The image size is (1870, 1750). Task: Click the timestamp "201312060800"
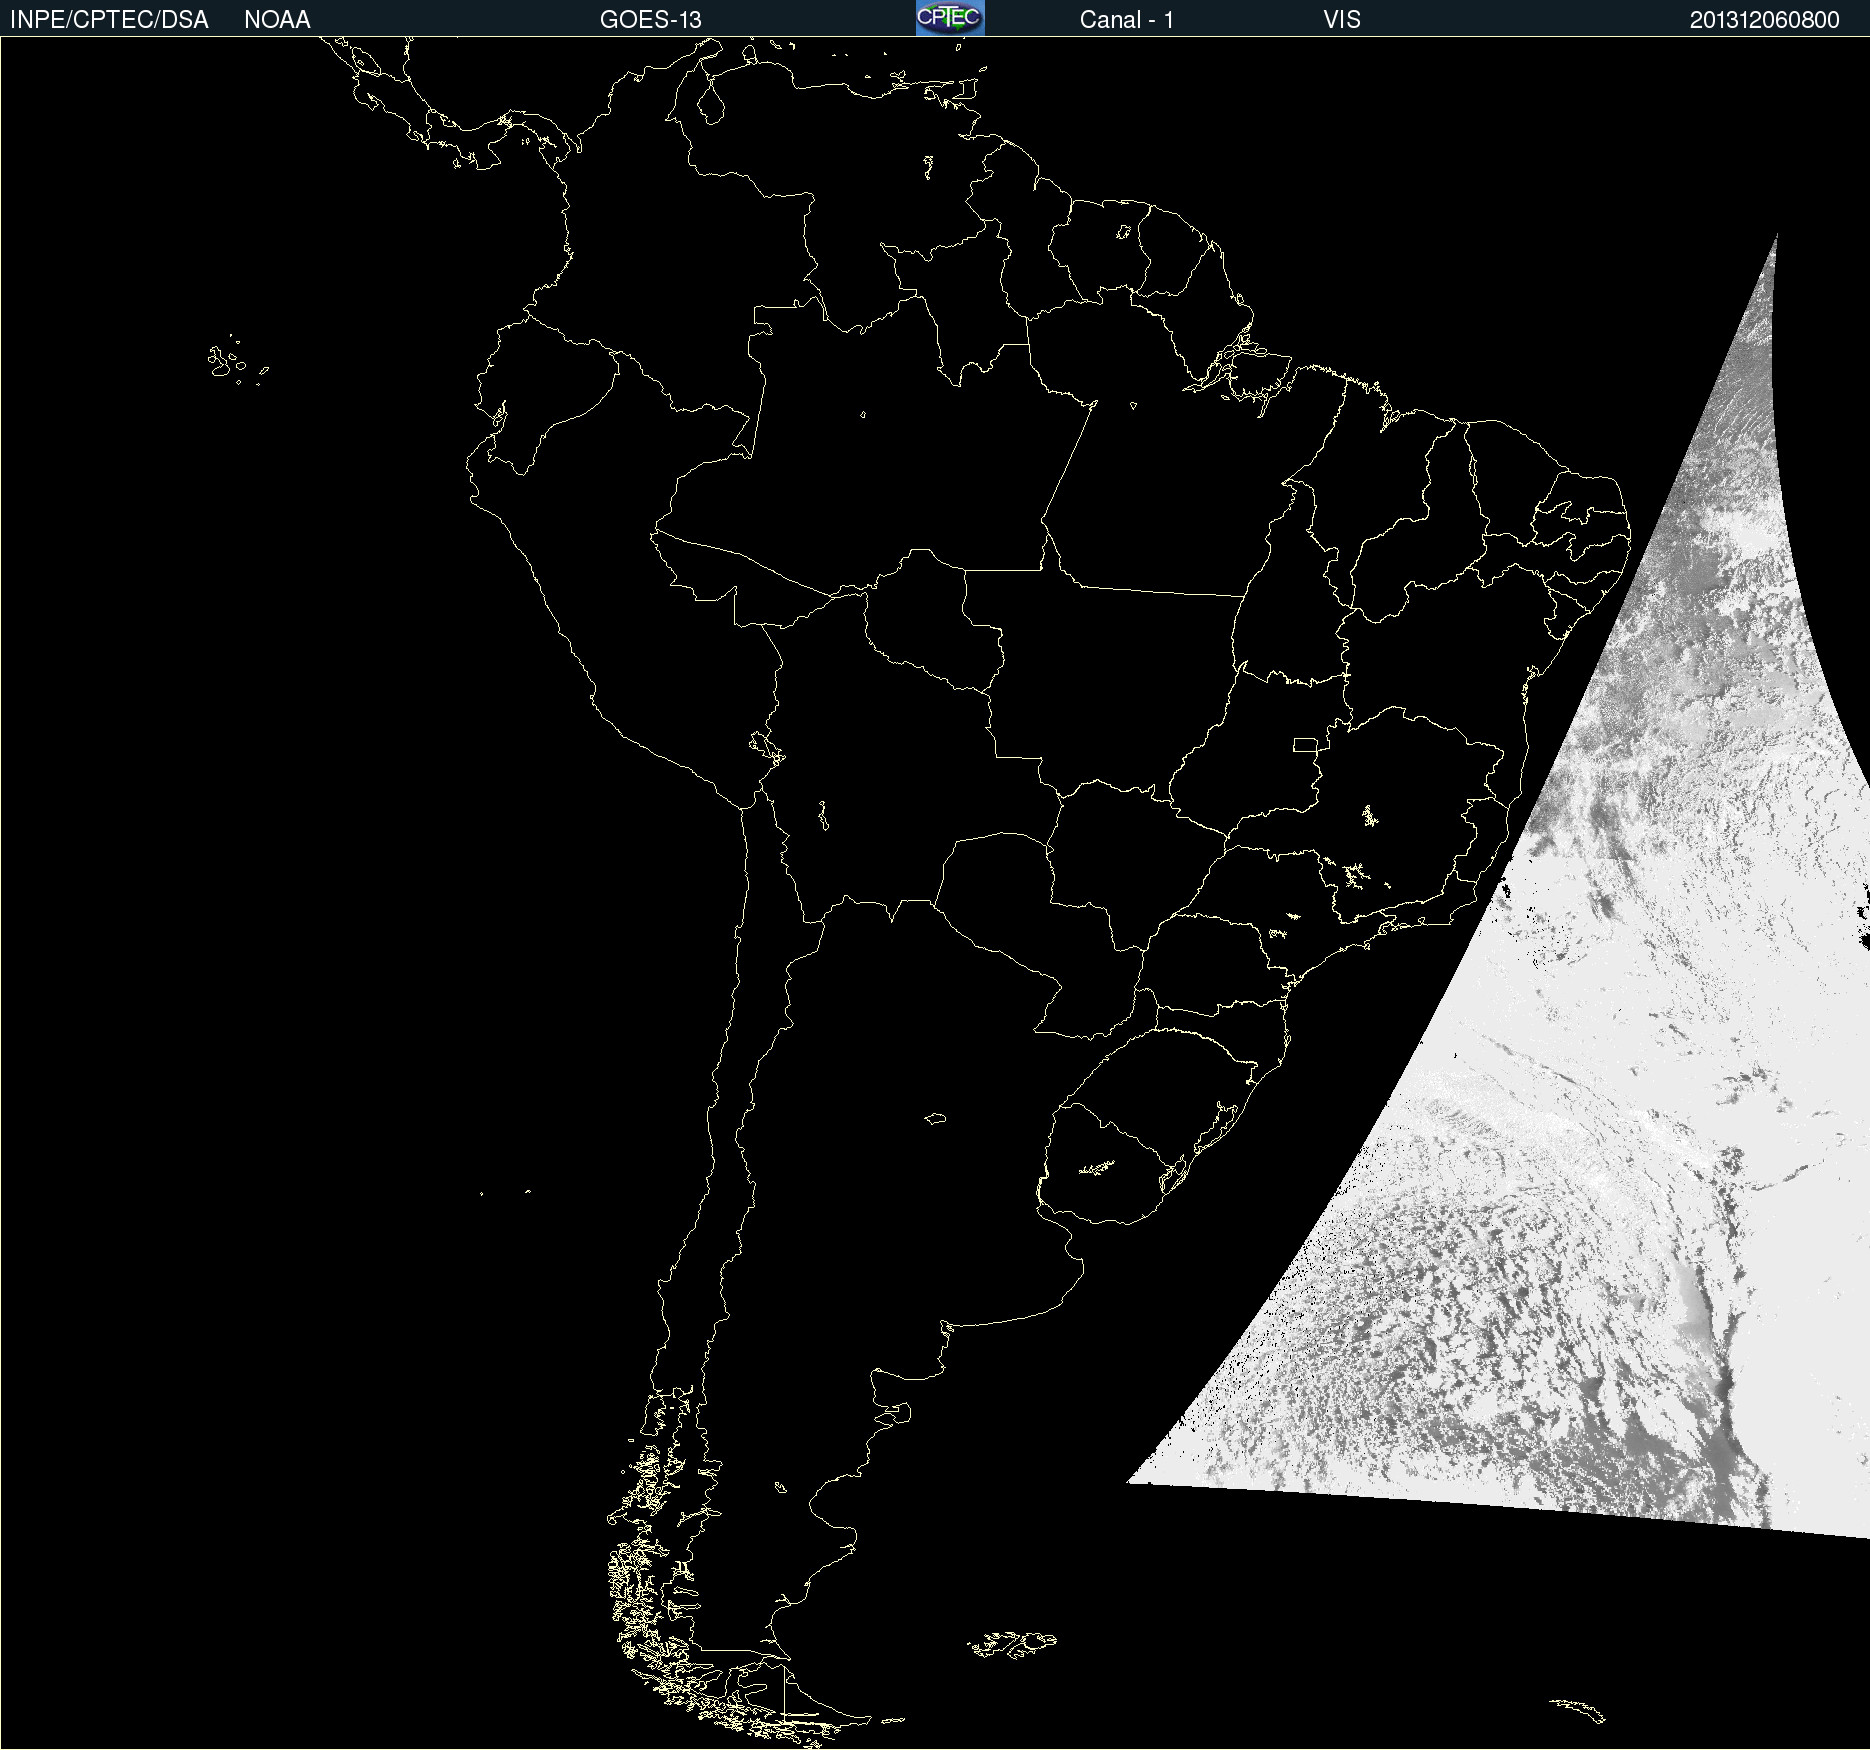[x=1764, y=20]
